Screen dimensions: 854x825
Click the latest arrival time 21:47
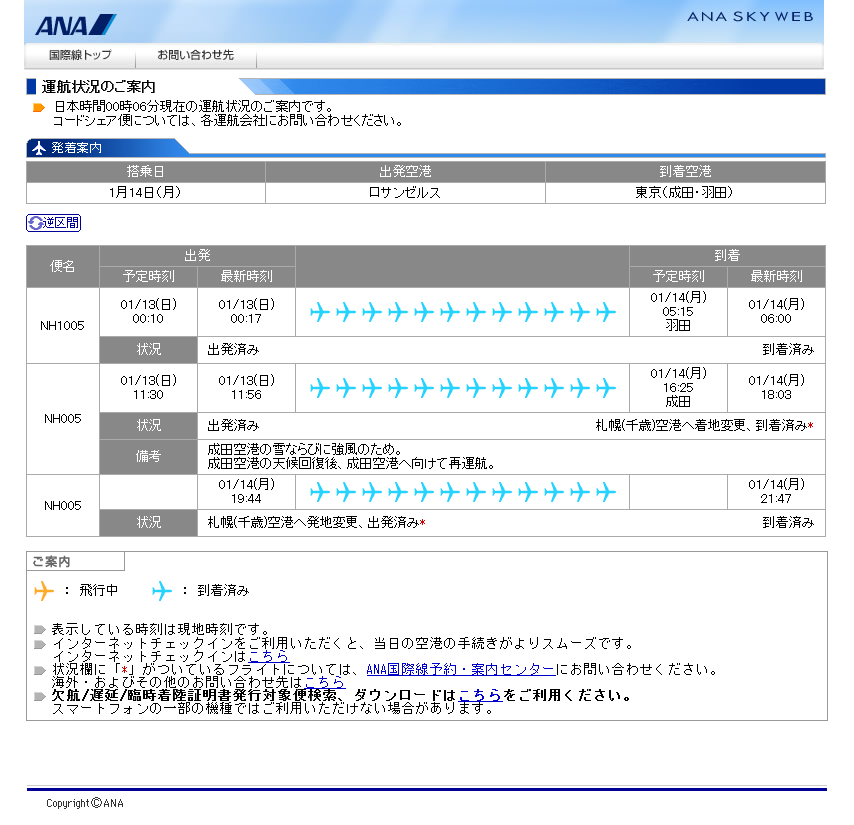coord(776,492)
